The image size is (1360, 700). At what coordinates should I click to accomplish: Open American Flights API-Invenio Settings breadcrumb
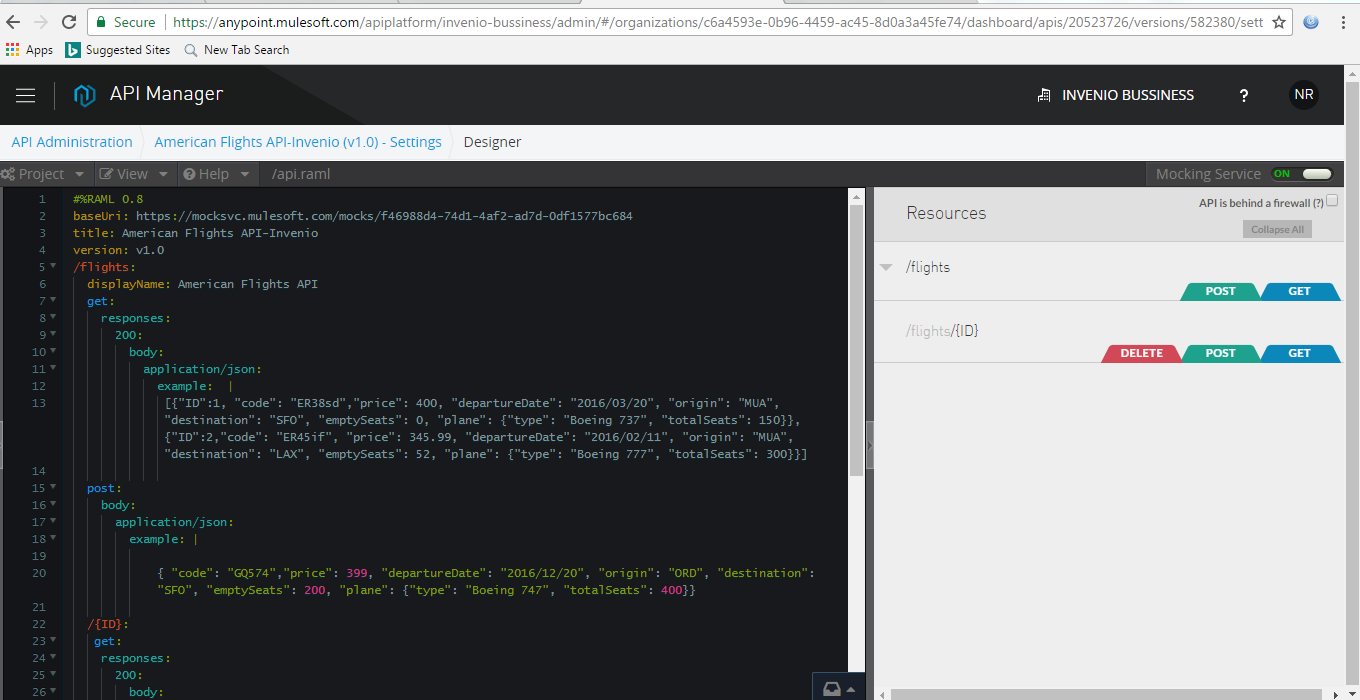pos(298,142)
